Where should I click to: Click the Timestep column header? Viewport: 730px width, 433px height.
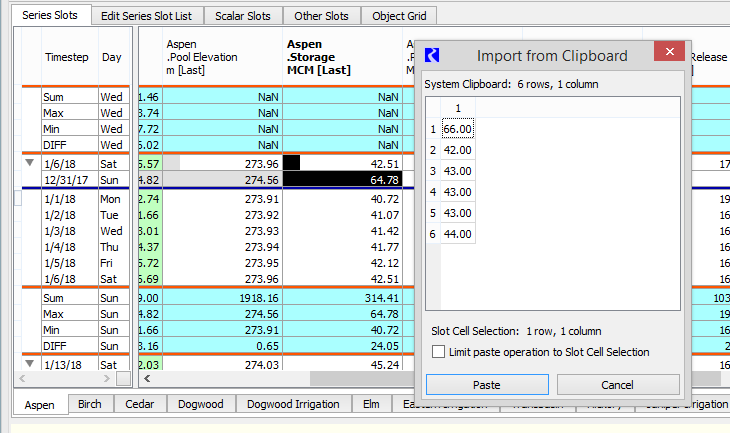tap(67, 58)
